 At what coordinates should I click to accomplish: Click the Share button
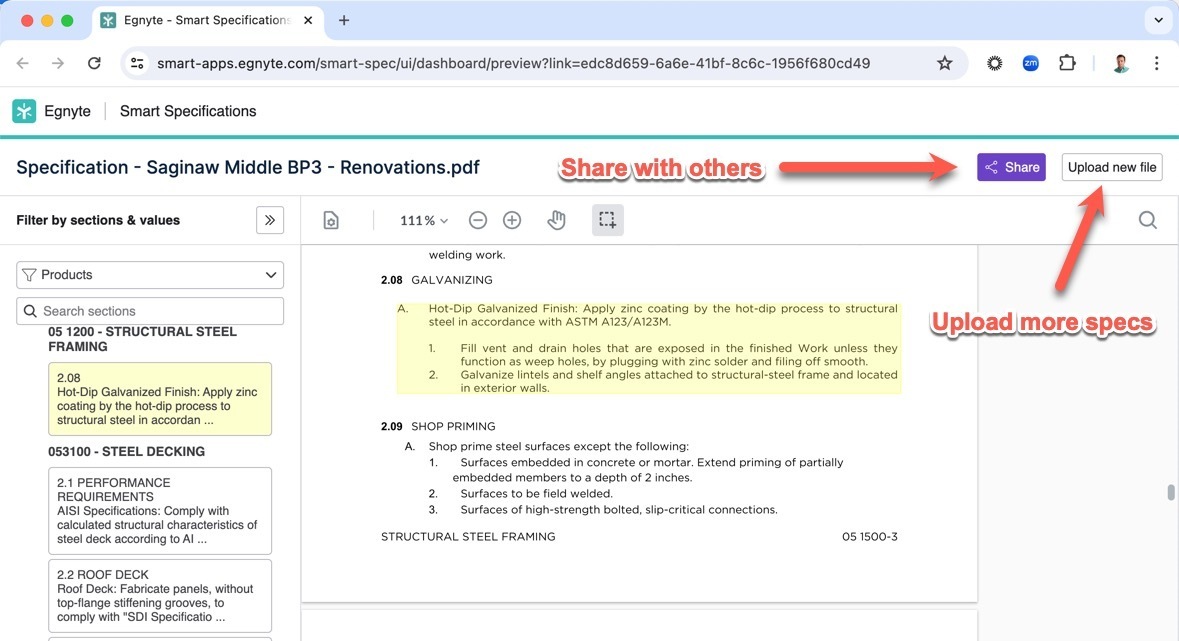point(1011,167)
